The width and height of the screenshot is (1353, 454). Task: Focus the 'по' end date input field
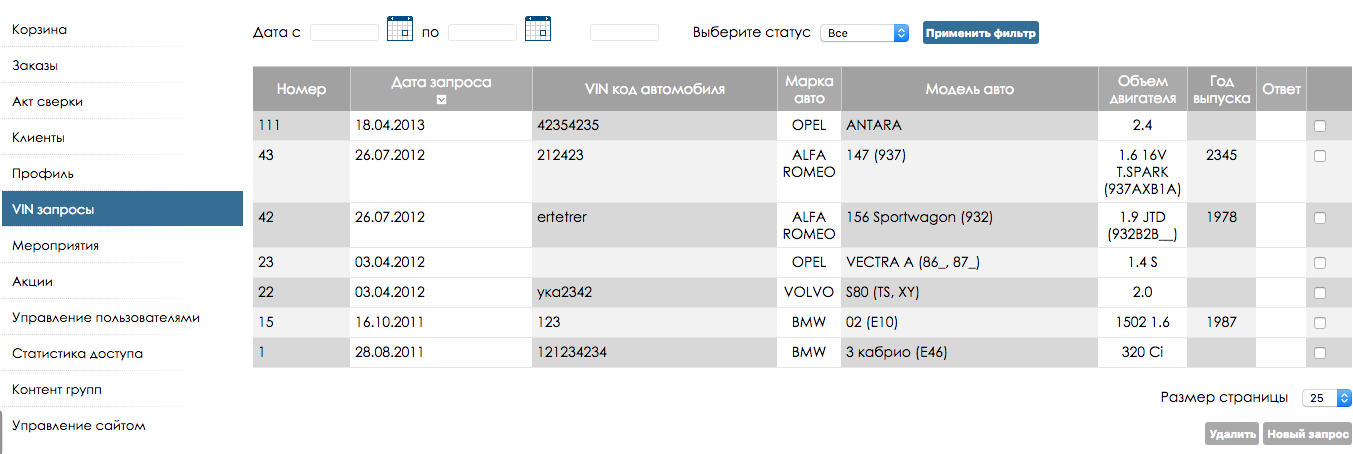(x=482, y=33)
